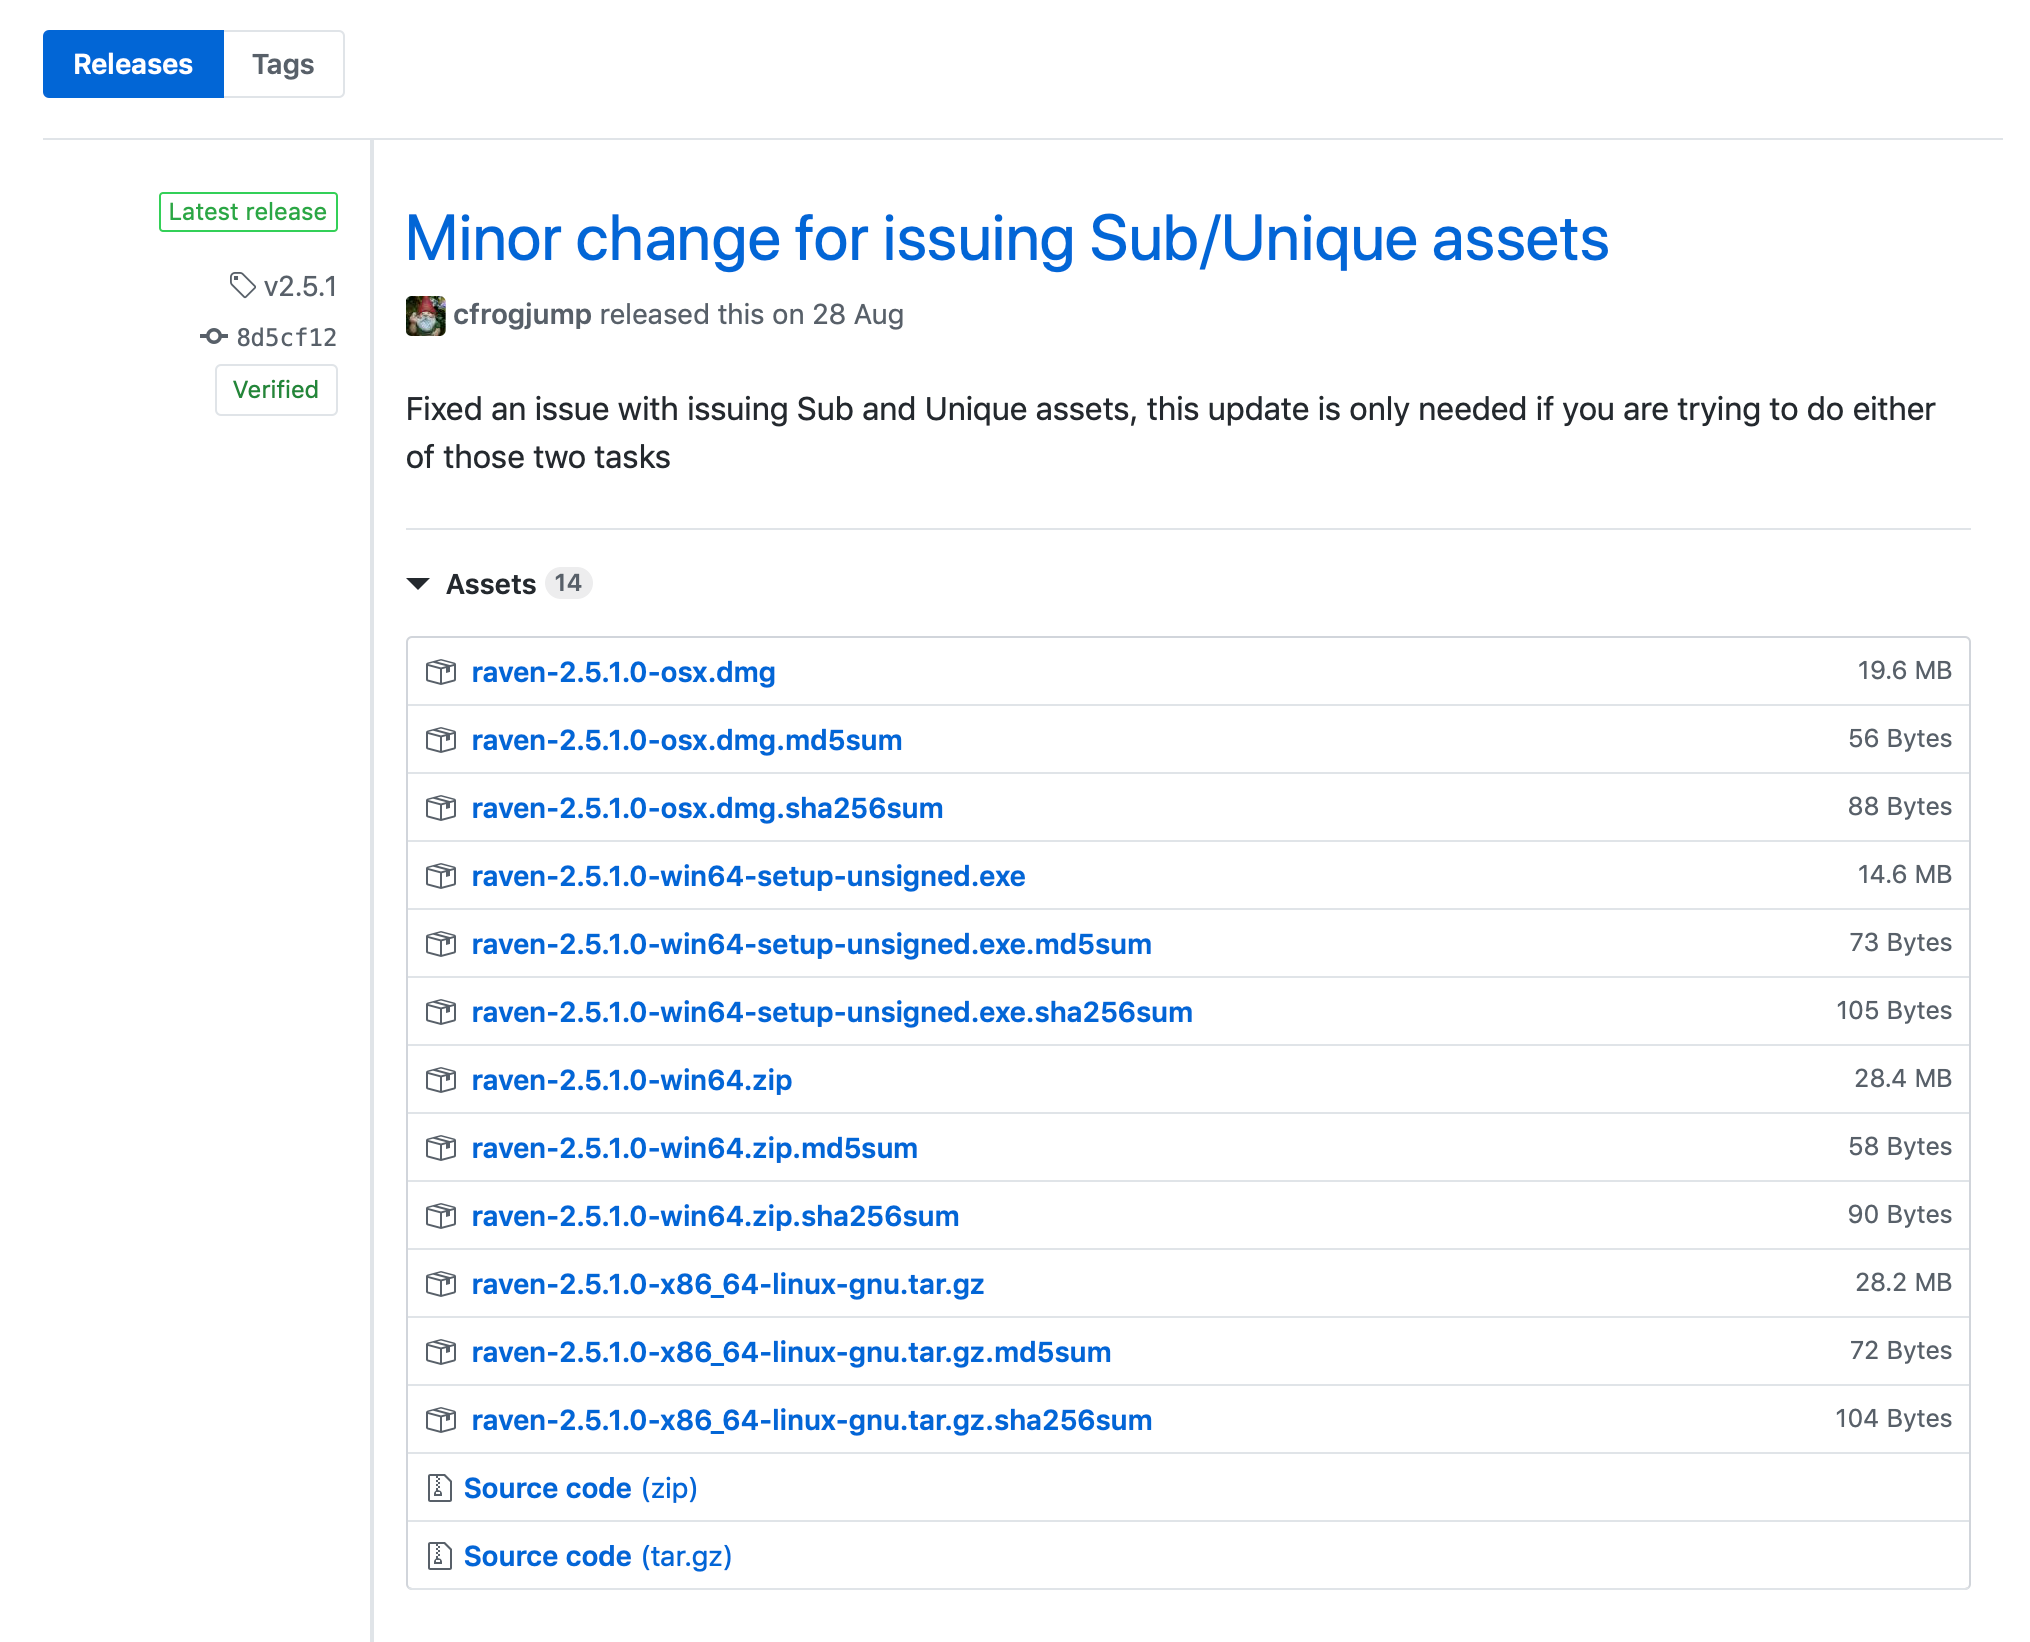The image size is (2030, 1642).
Task: Collapse the Assets section triangle
Action: (x=418, y=584)
